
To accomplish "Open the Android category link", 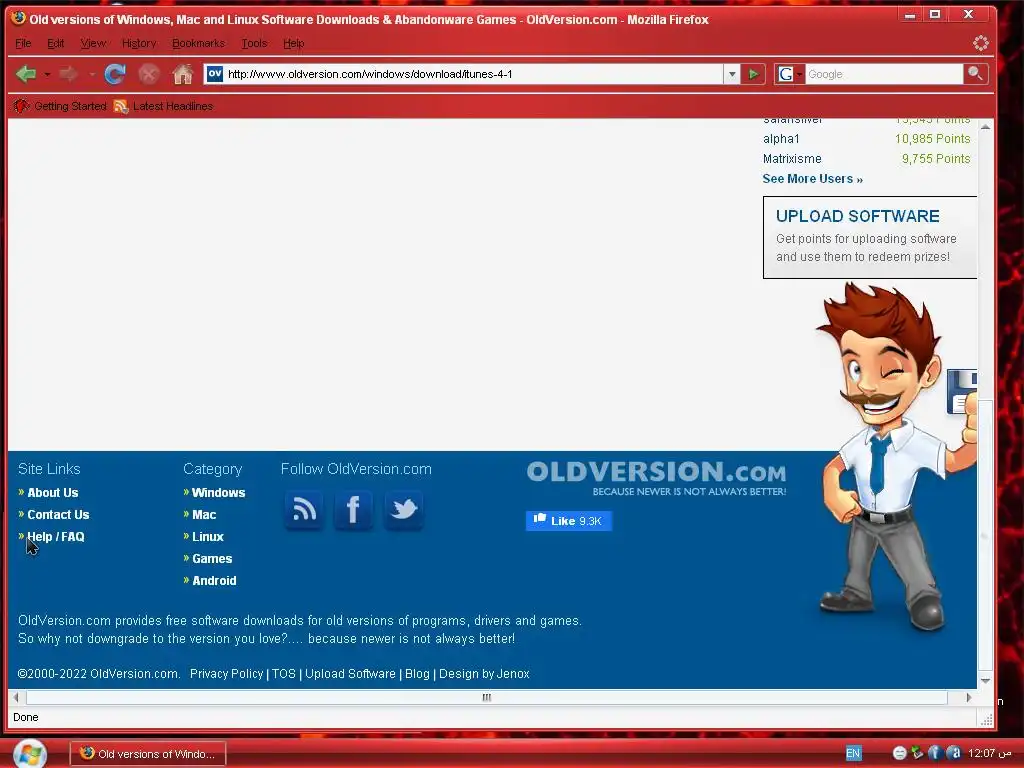I will (x=214, y=581).
